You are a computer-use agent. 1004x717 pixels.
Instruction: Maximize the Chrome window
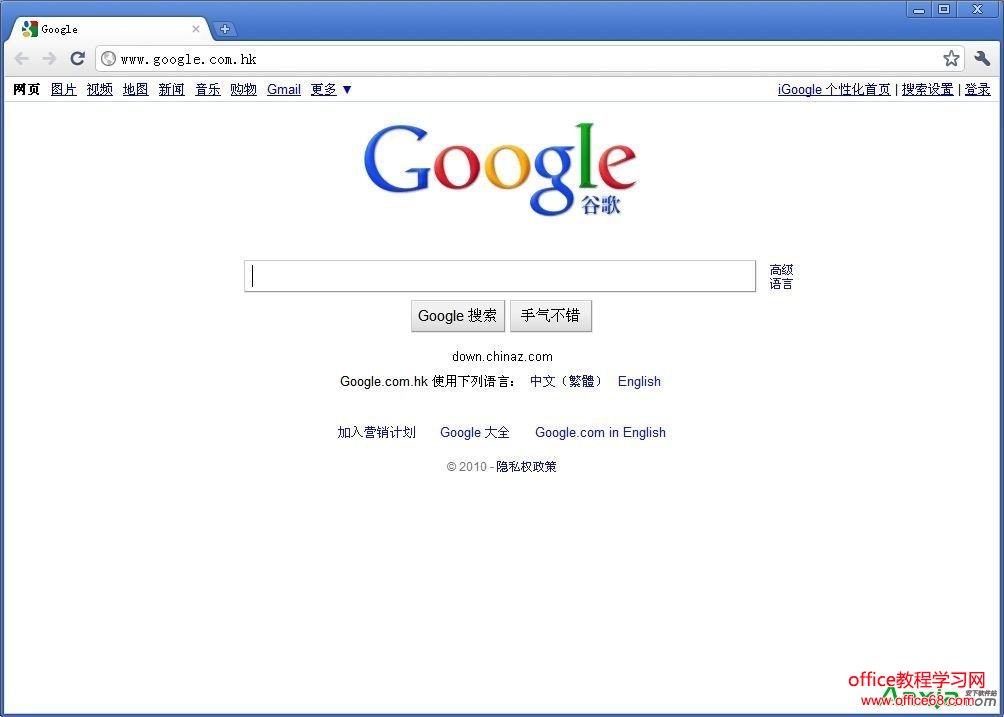(x=944, y=9)
